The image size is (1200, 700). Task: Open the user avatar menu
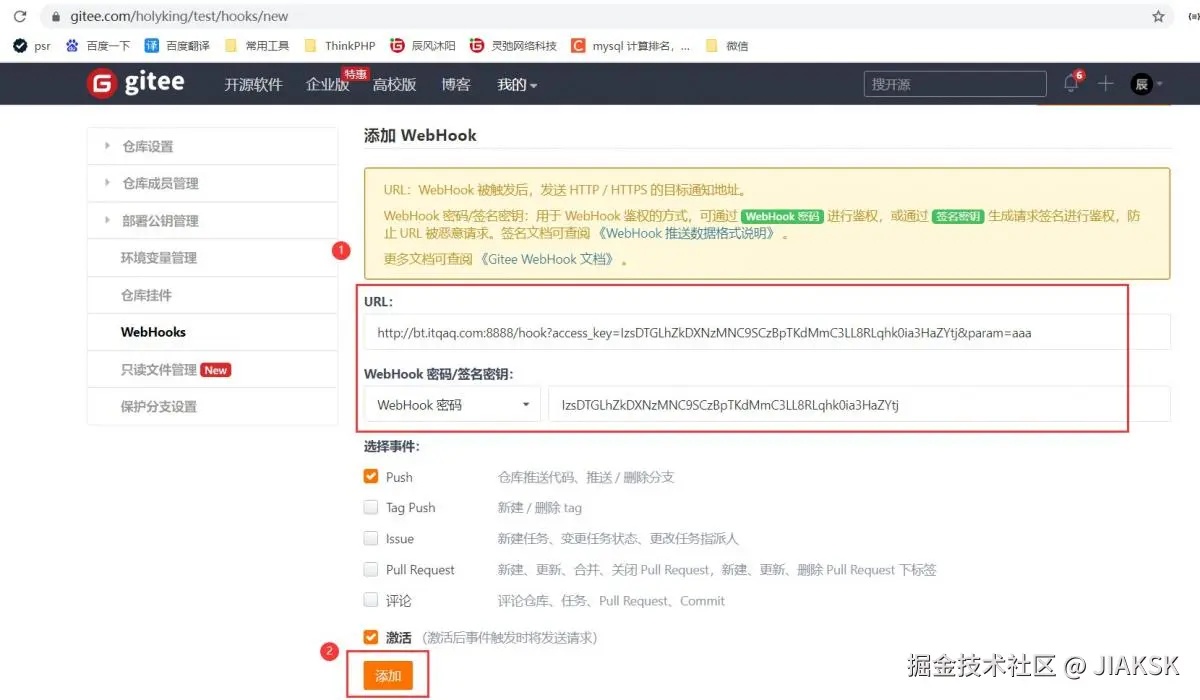click(x=1146, y=84)
